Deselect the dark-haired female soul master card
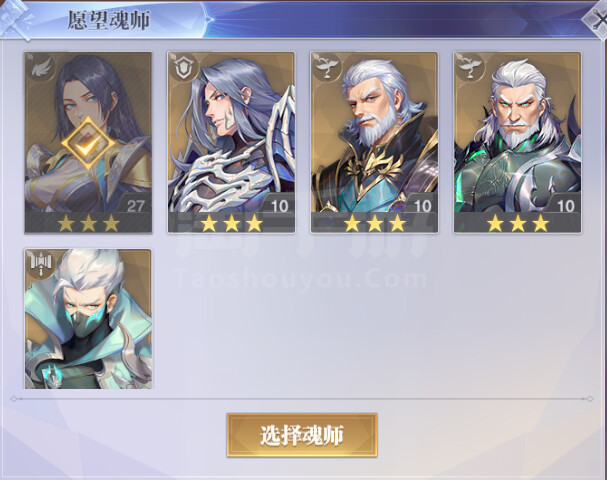 [88, 142]
